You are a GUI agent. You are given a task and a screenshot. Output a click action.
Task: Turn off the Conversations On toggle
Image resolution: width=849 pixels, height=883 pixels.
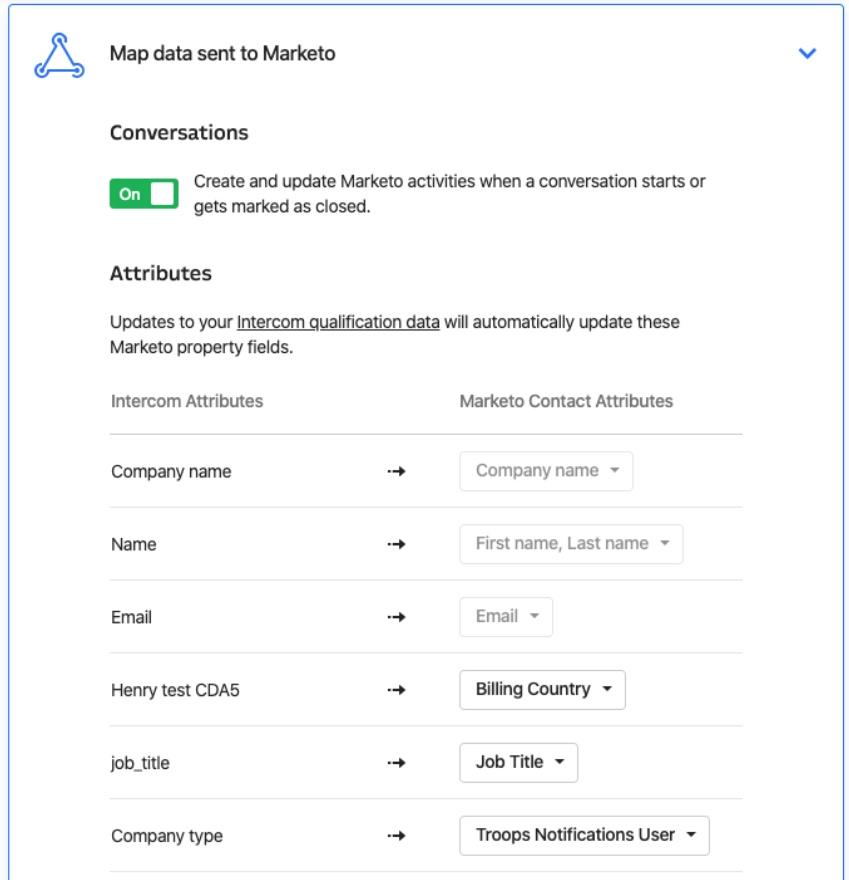pos(144,194)
